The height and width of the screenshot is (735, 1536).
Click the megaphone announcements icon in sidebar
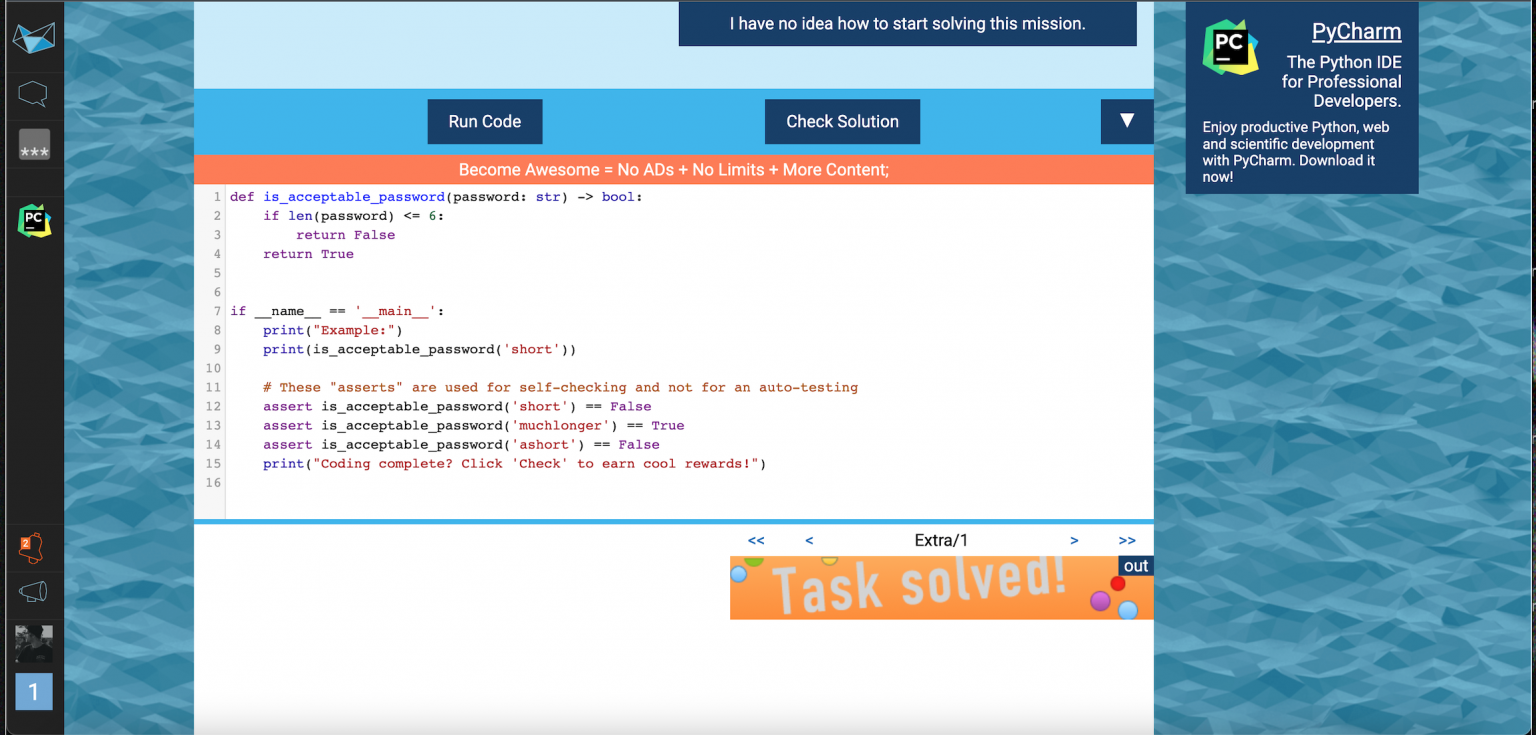click(33, 593)
